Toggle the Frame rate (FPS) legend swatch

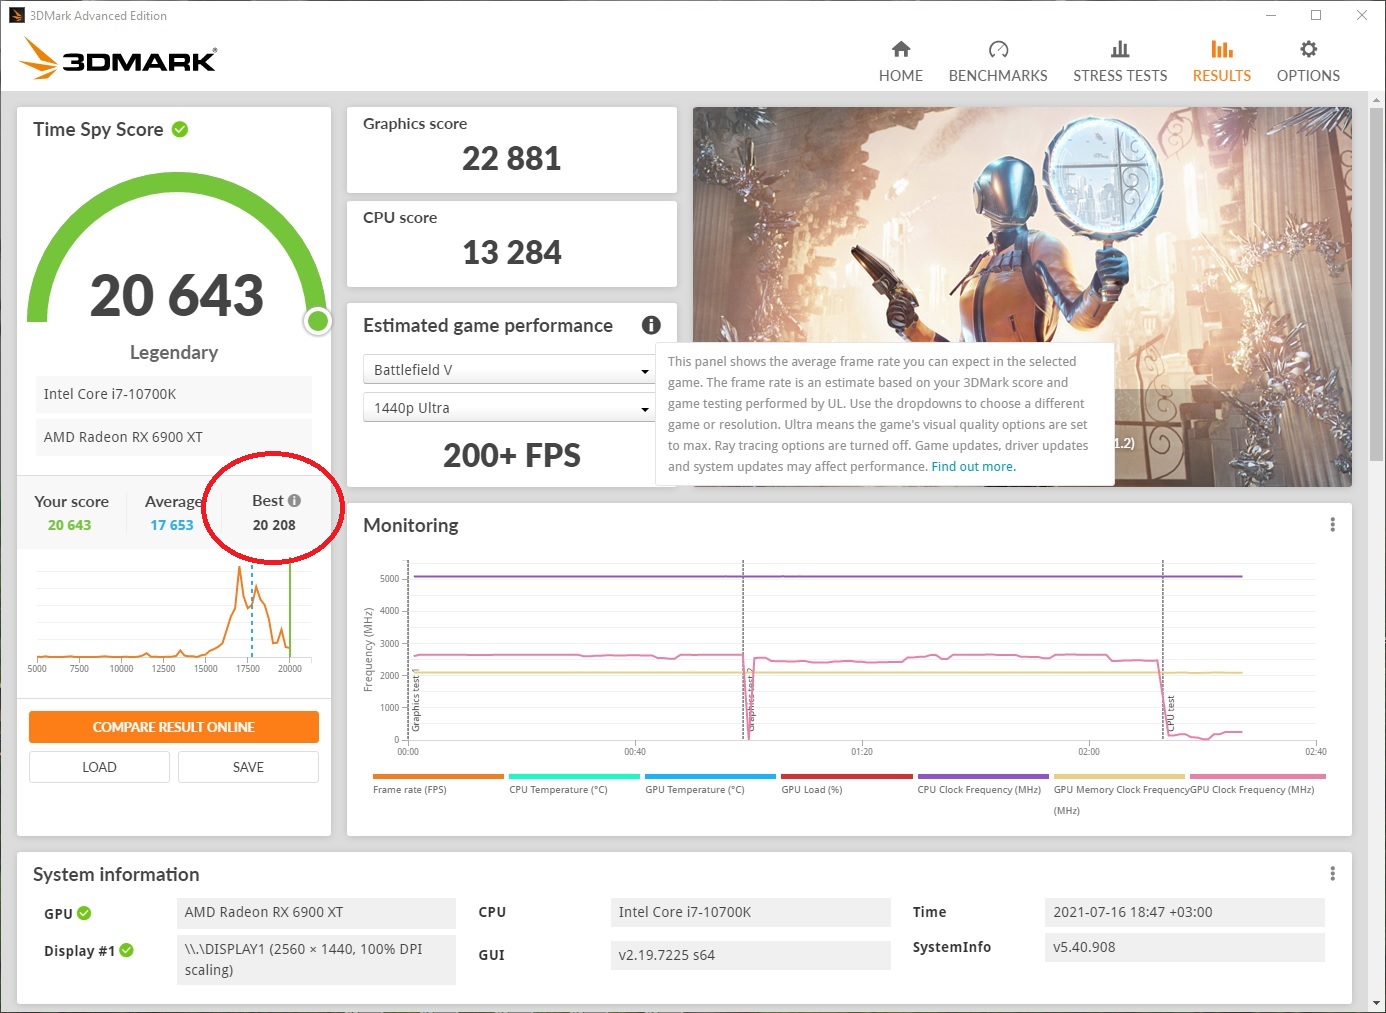click(x=438, y=776)
